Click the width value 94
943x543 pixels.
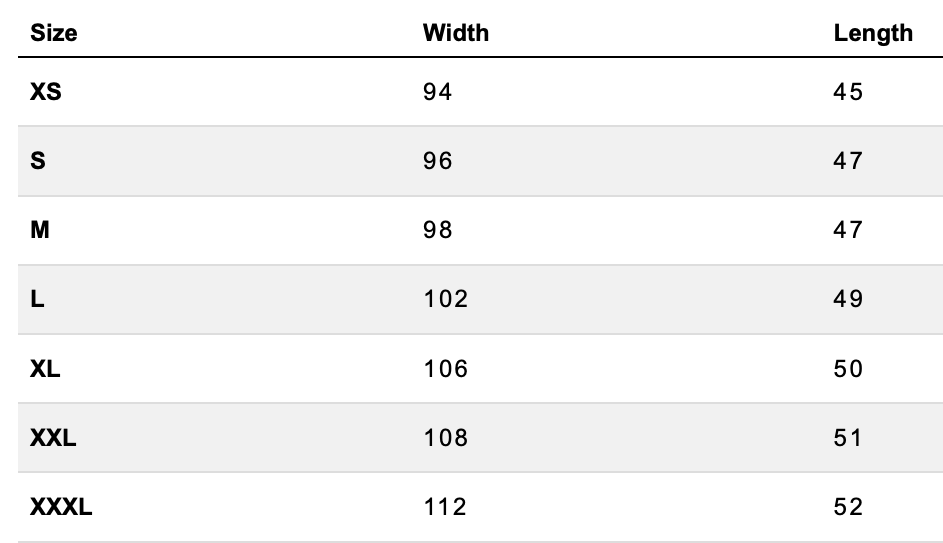438,92
